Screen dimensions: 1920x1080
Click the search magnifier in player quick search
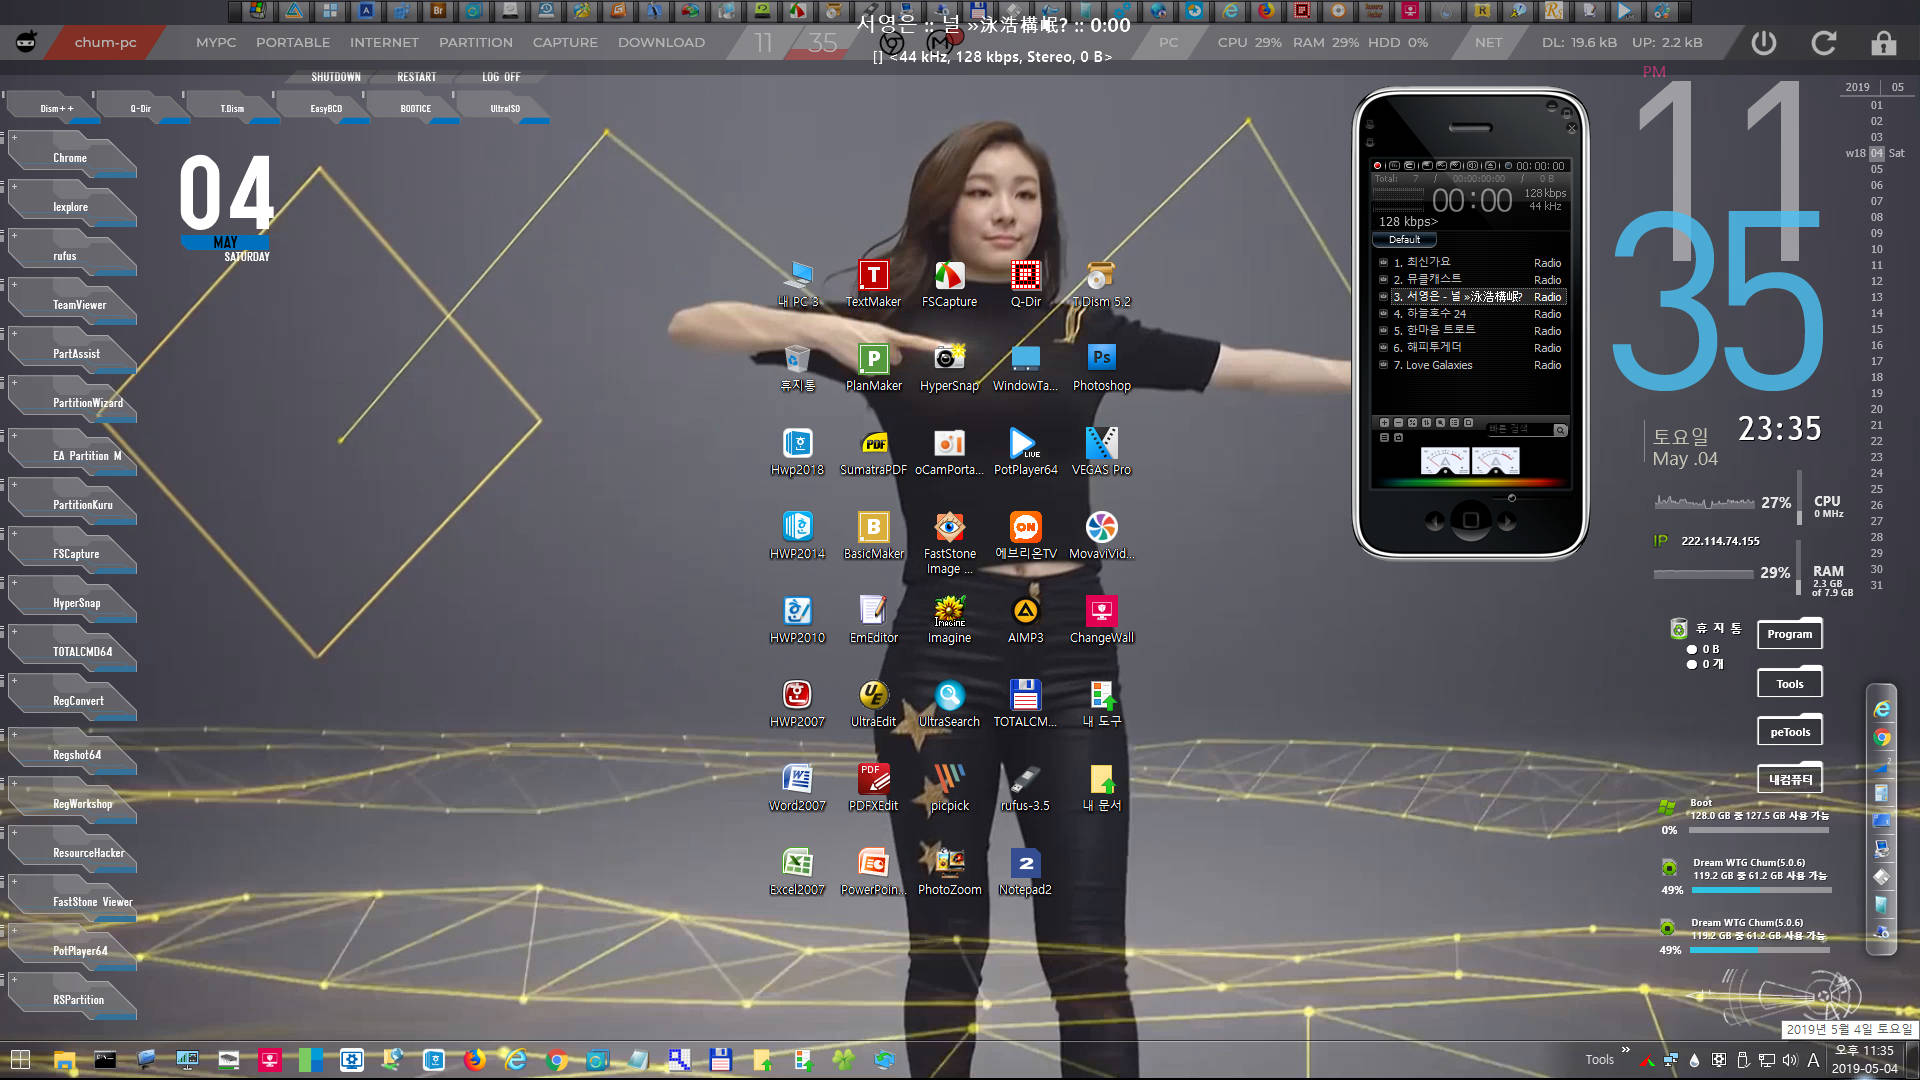click(x=1559, y=430)
